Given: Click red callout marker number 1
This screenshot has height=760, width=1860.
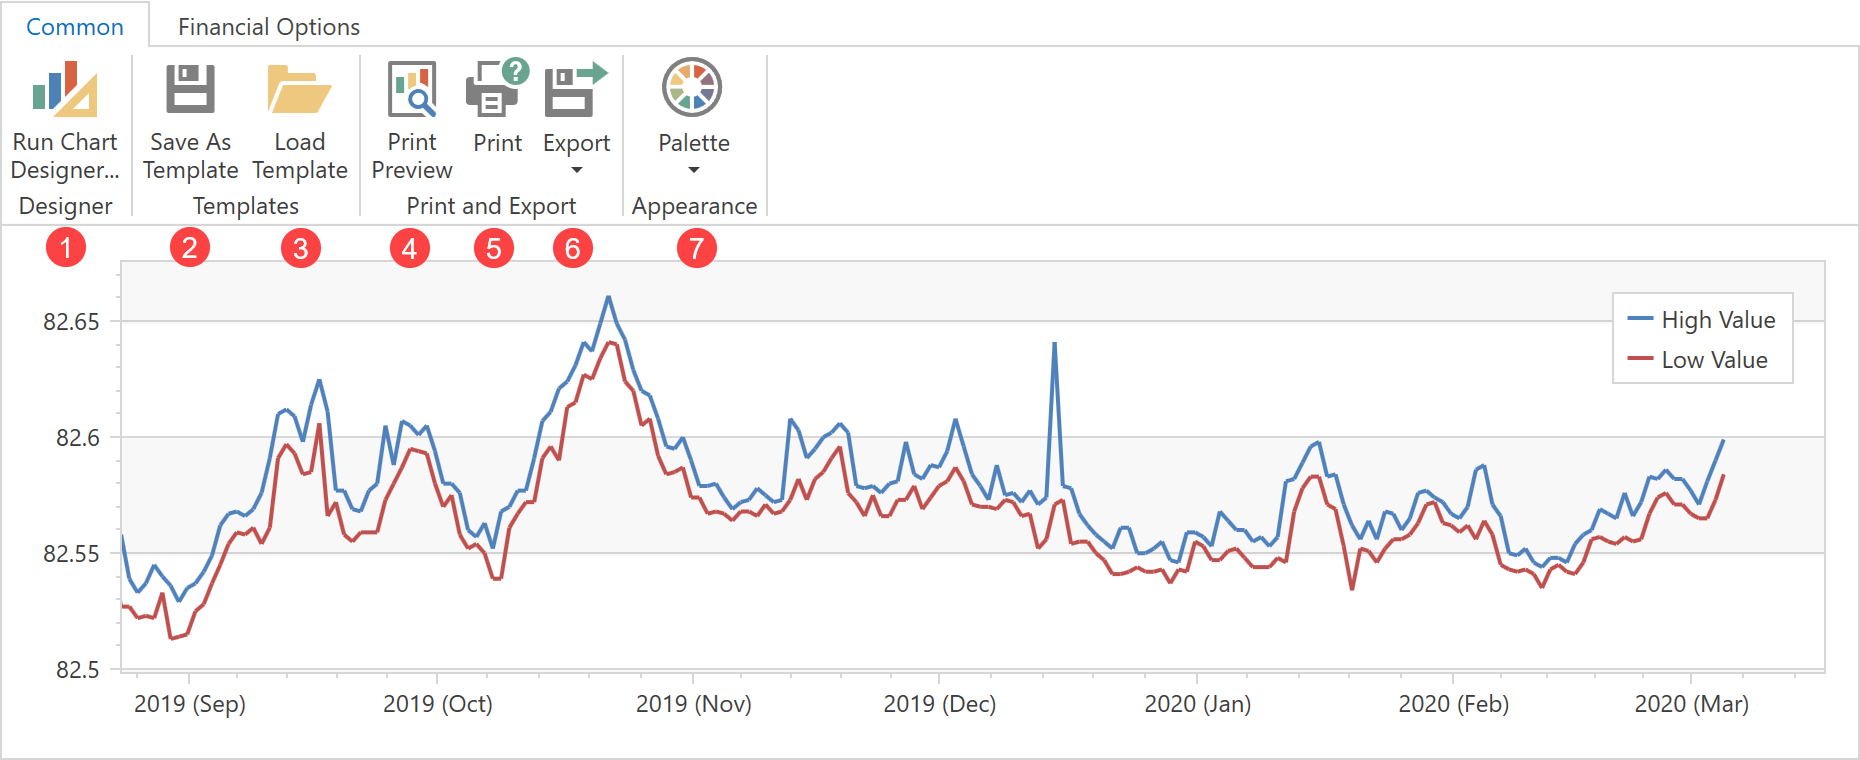Looking at the screenshot, I should click(66, 247).
